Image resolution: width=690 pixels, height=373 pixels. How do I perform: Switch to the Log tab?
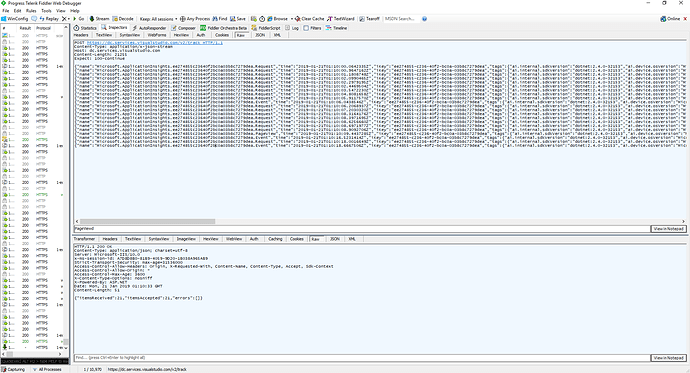coord(292,28)
